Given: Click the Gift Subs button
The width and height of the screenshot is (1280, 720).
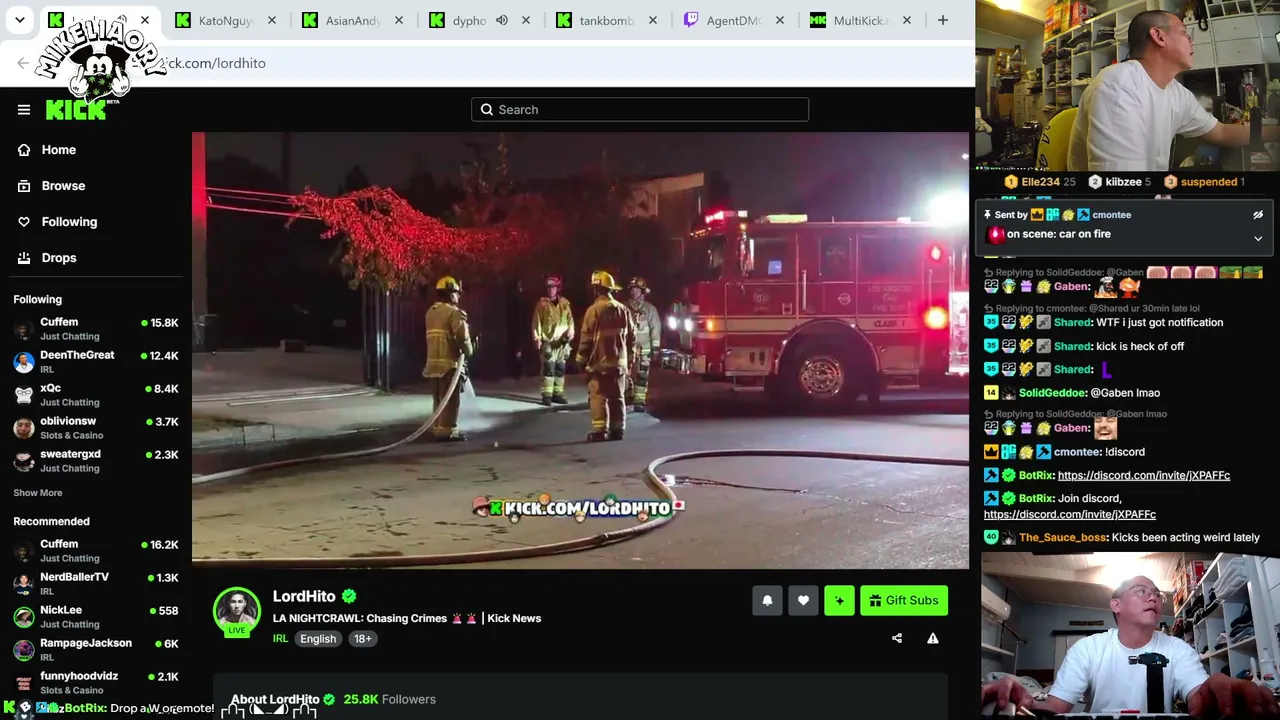Looking at the screenshot, I should (904, 600).
